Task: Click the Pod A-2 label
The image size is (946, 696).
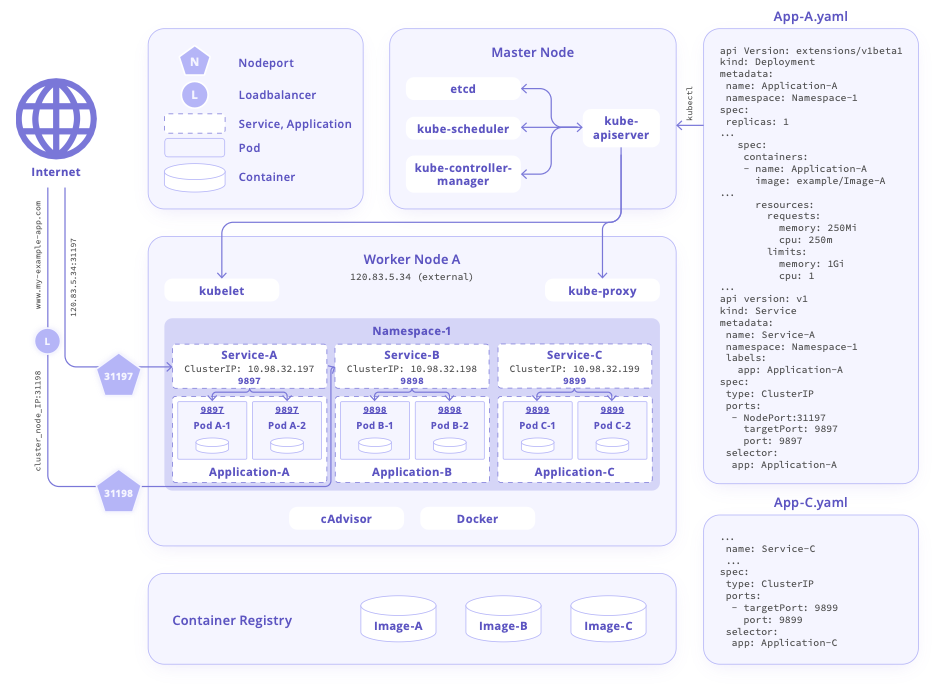Action: (x=287, y=425)
